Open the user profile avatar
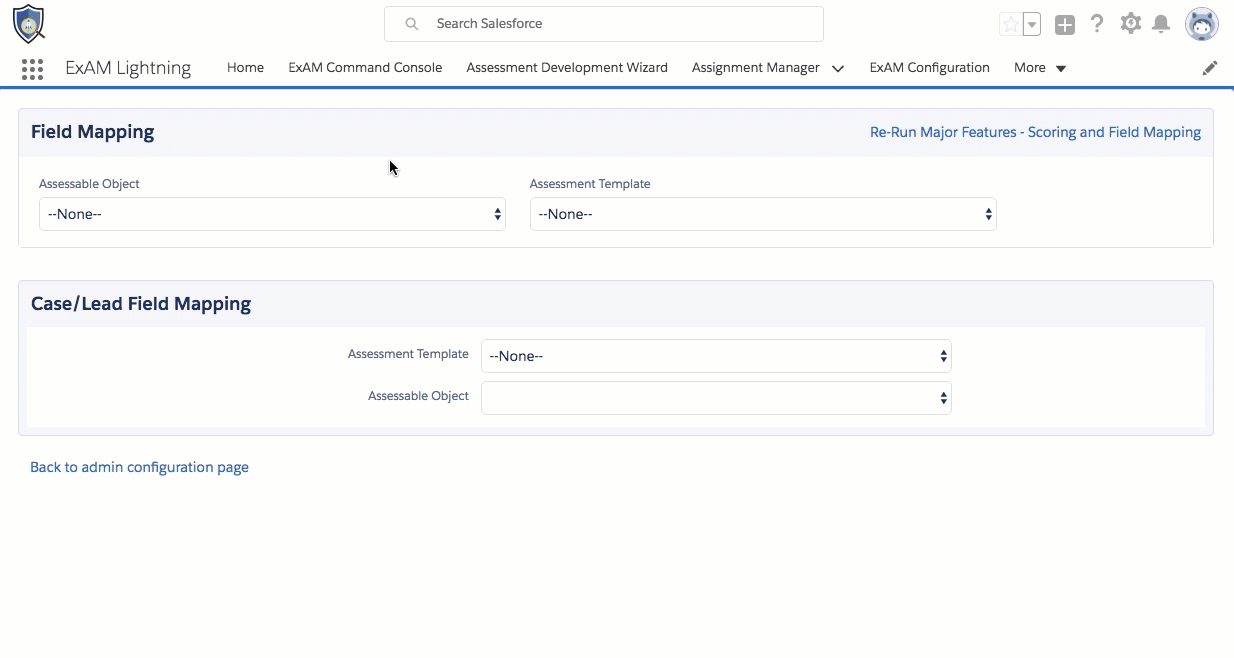1234x658 pixels. click(1201, 24)
